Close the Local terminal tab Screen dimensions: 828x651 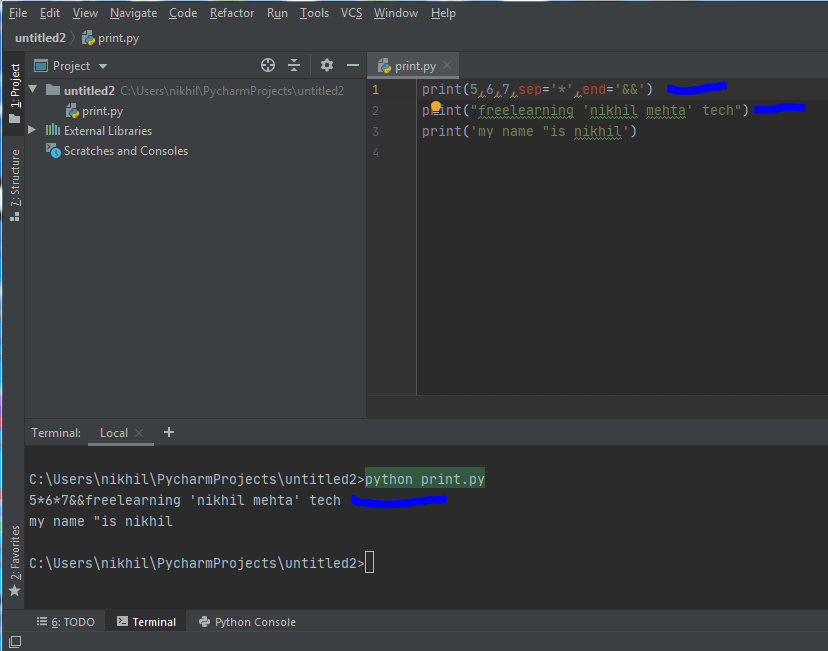pyautogui.click(x=139, y=432)
